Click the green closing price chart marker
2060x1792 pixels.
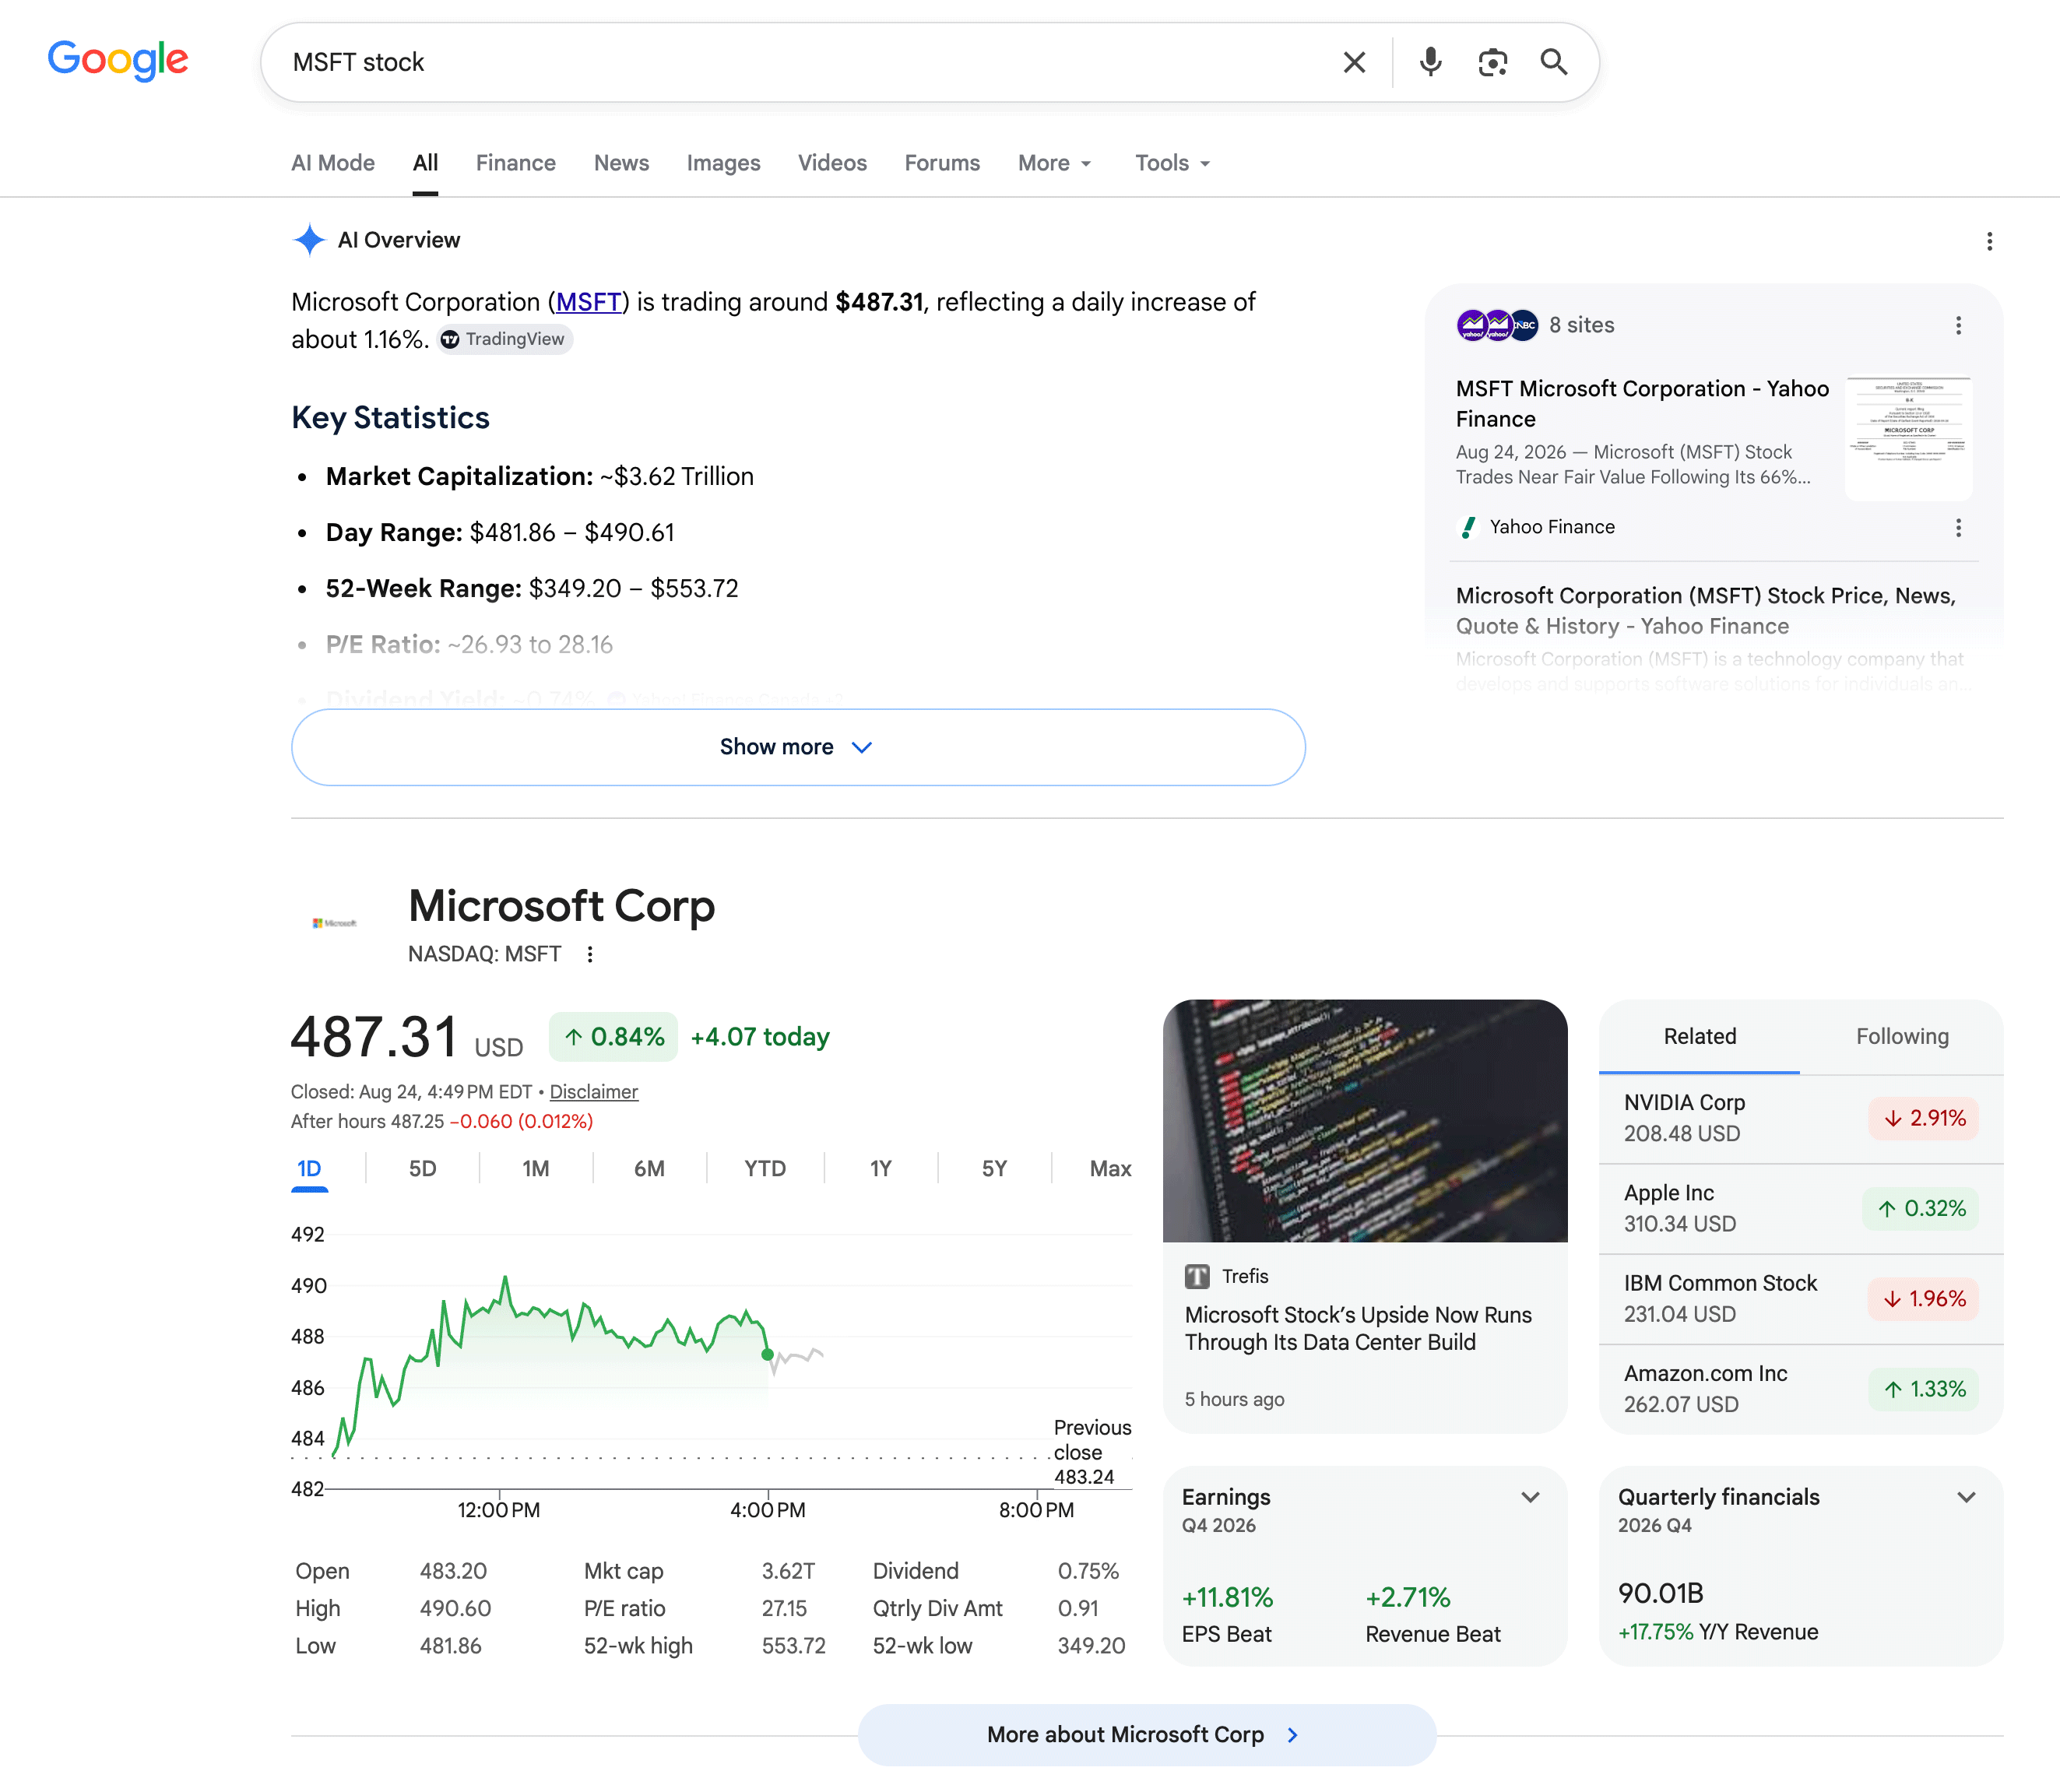[x=767, y=1354]
